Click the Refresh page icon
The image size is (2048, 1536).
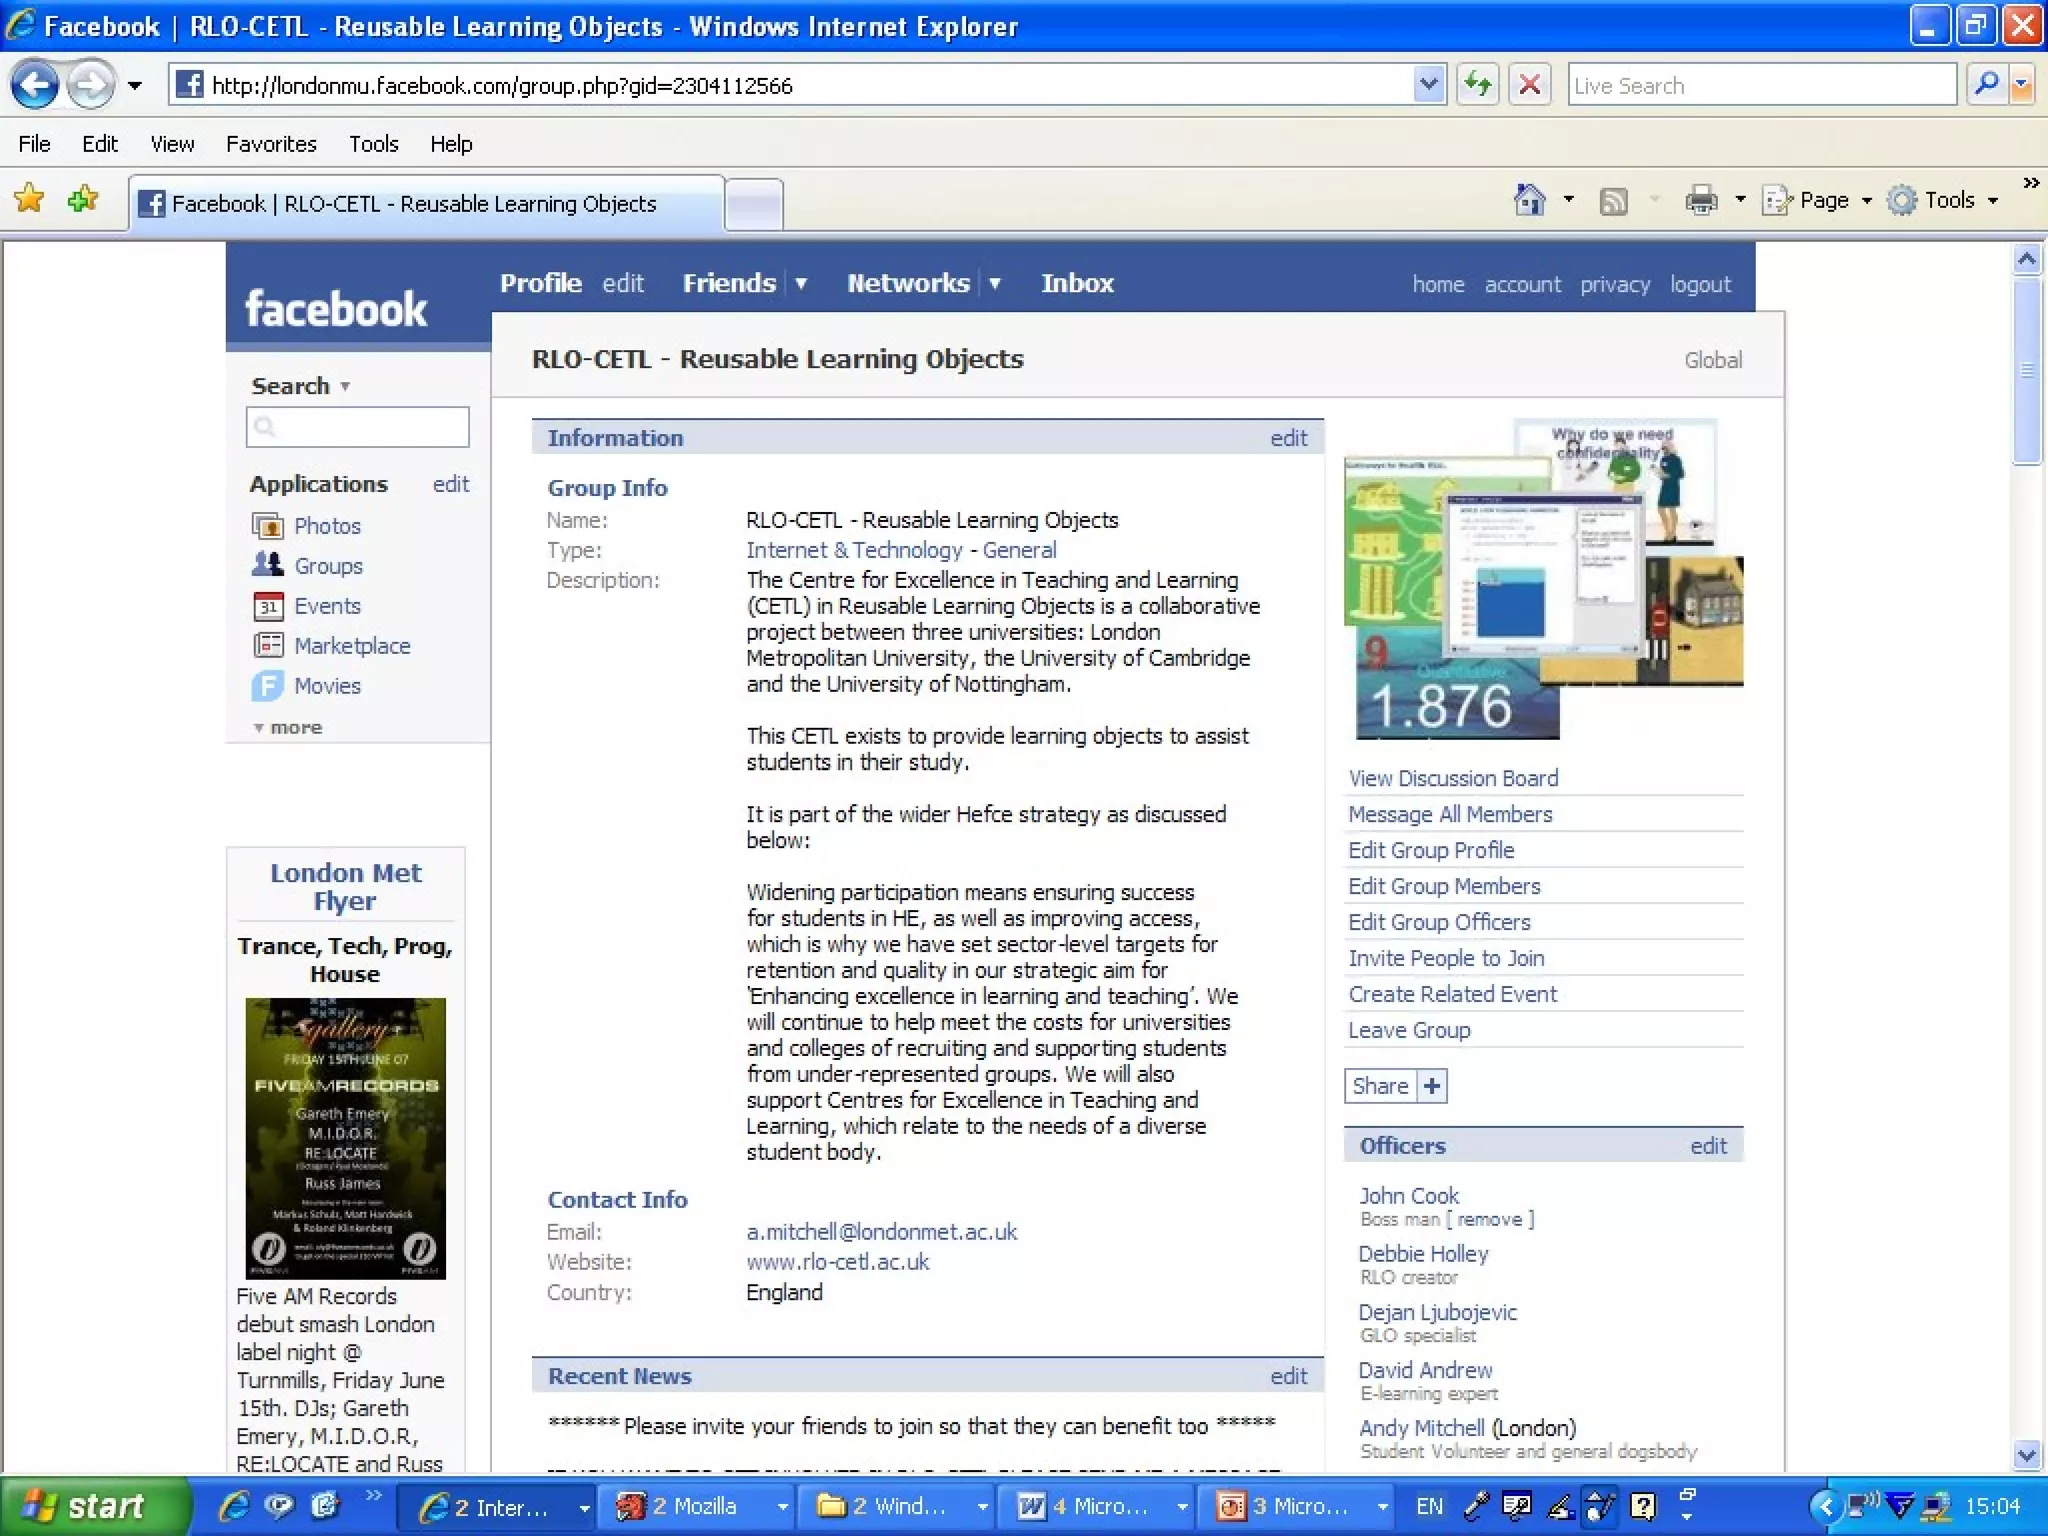pyautogui.click(x=1478, y=85)
